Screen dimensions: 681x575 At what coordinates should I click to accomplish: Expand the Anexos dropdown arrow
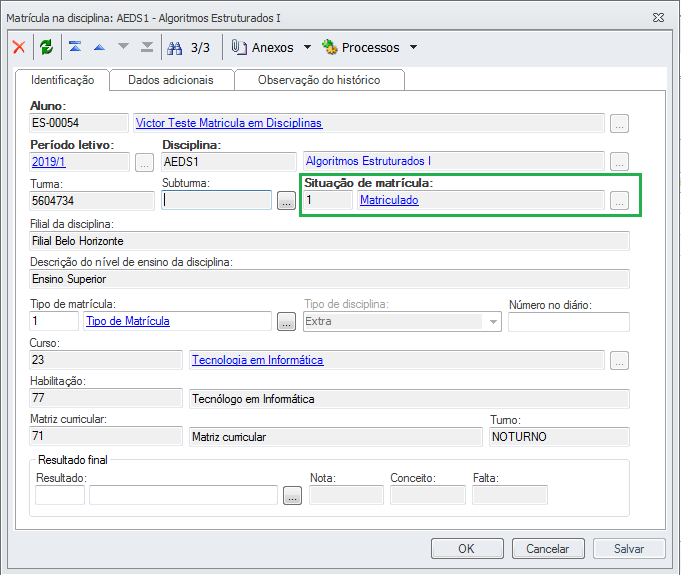click(307, 47)
